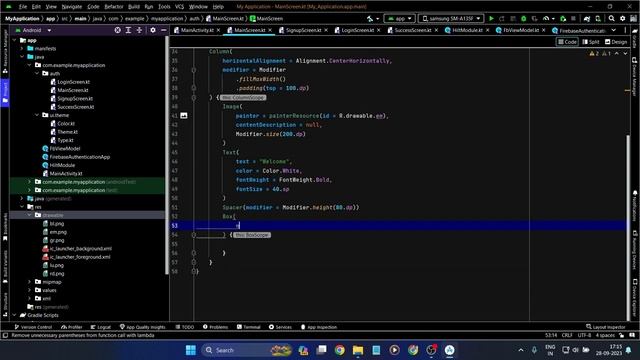Switch editor to Design view mode
640x360 pixels.
pyautogui.click(x=616, y=42)
